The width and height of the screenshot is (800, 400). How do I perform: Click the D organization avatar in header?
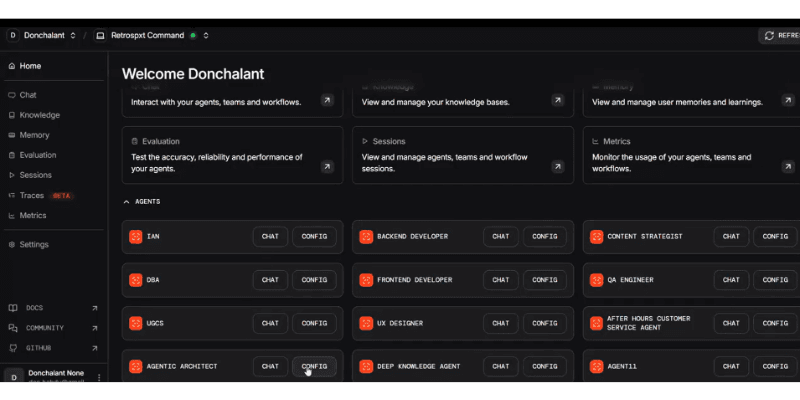13,35
